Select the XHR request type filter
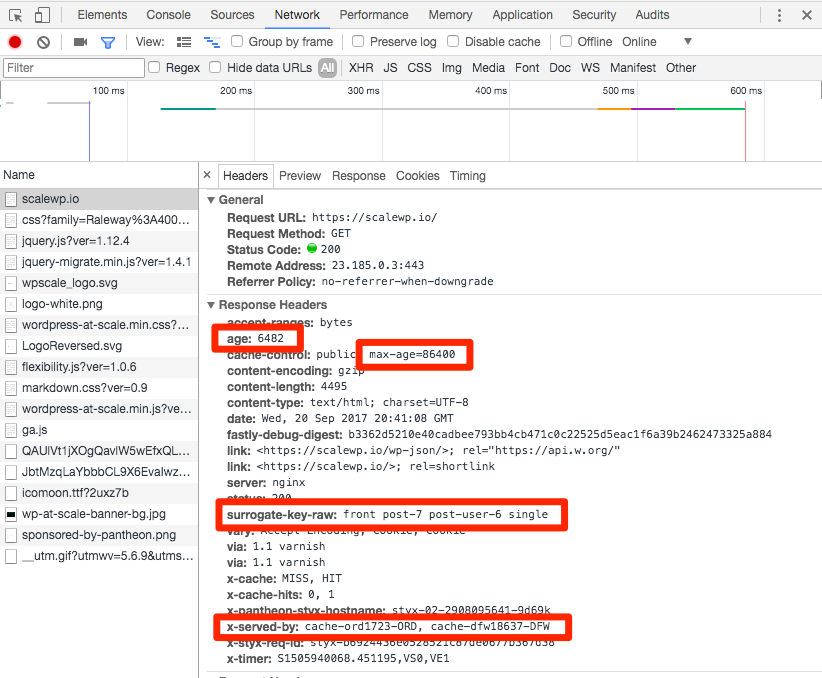The height and width of the screenshot is (678, 822). pyautogui.click(x=360, y=67)
